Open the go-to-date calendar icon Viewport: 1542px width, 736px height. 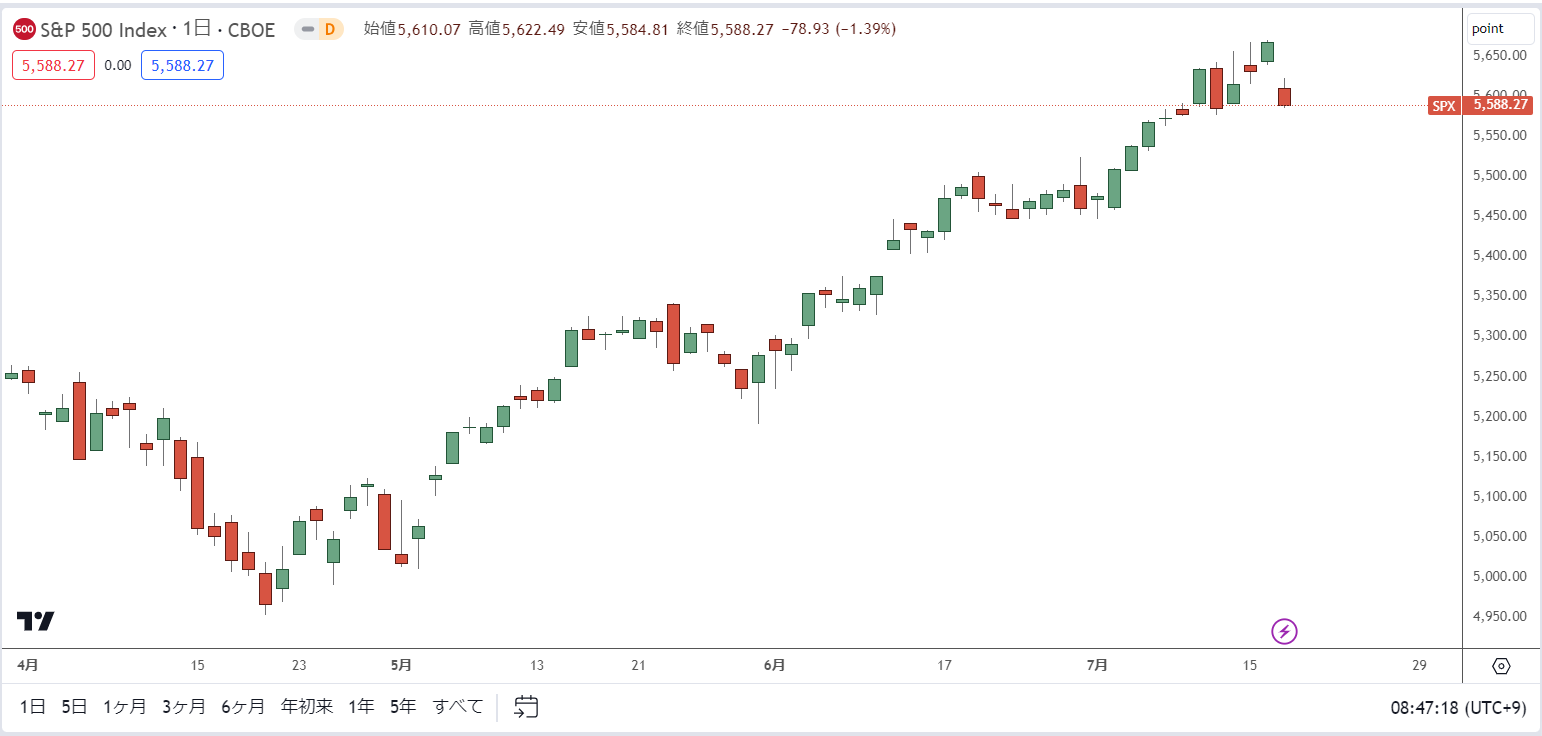[x=526, y=707]
